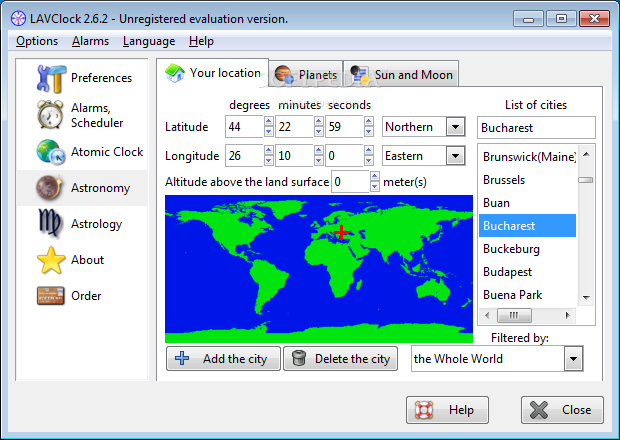The image size is (620, 440).
Task: Select Brunswick(Maine) in the city list
Action: [x=527, y=157]
